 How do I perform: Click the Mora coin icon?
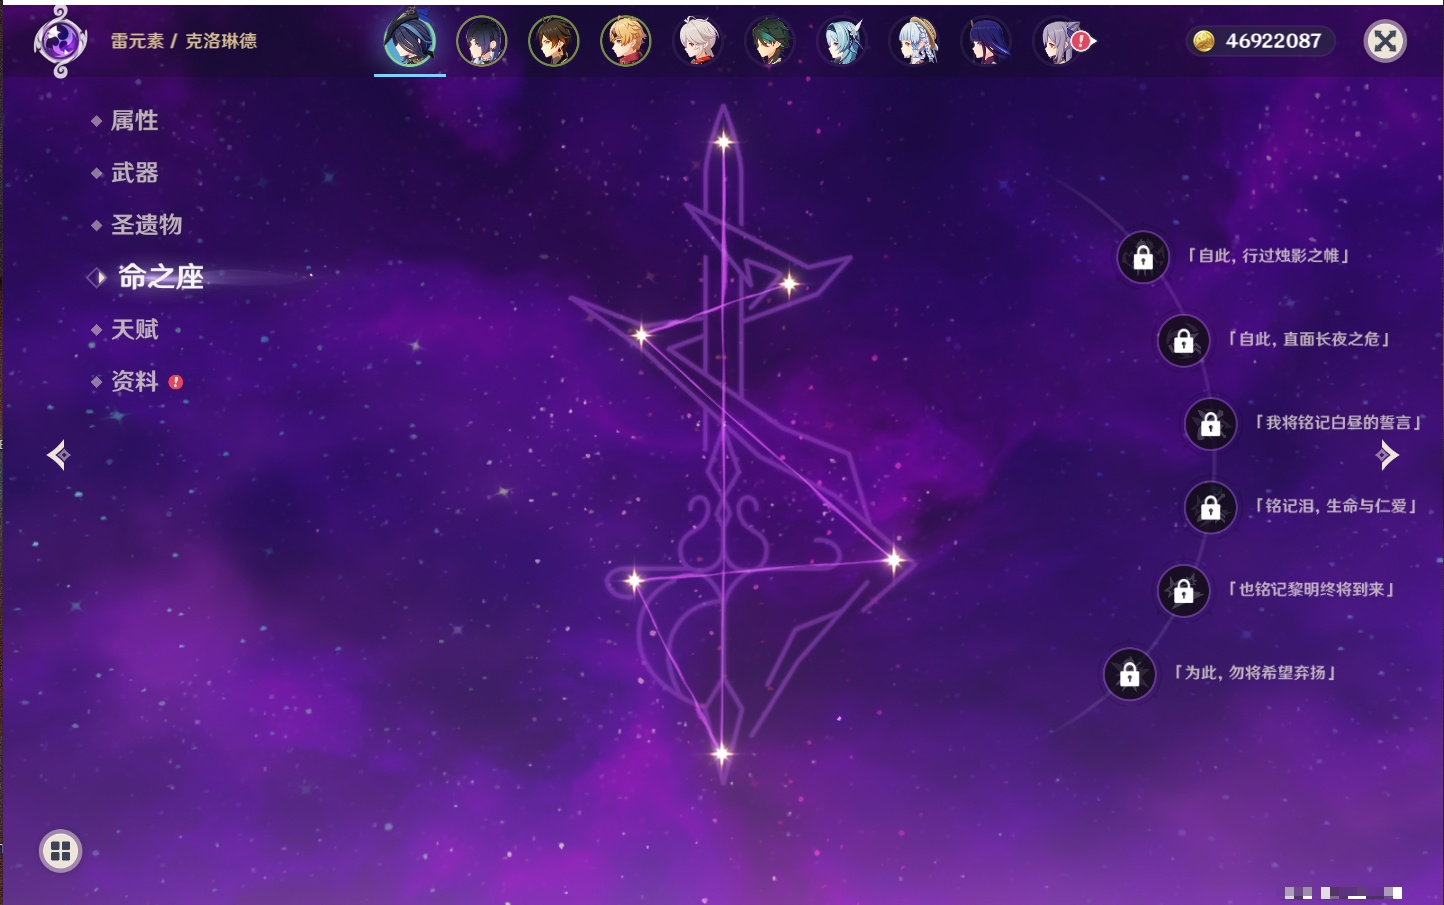click(1204, 41)
